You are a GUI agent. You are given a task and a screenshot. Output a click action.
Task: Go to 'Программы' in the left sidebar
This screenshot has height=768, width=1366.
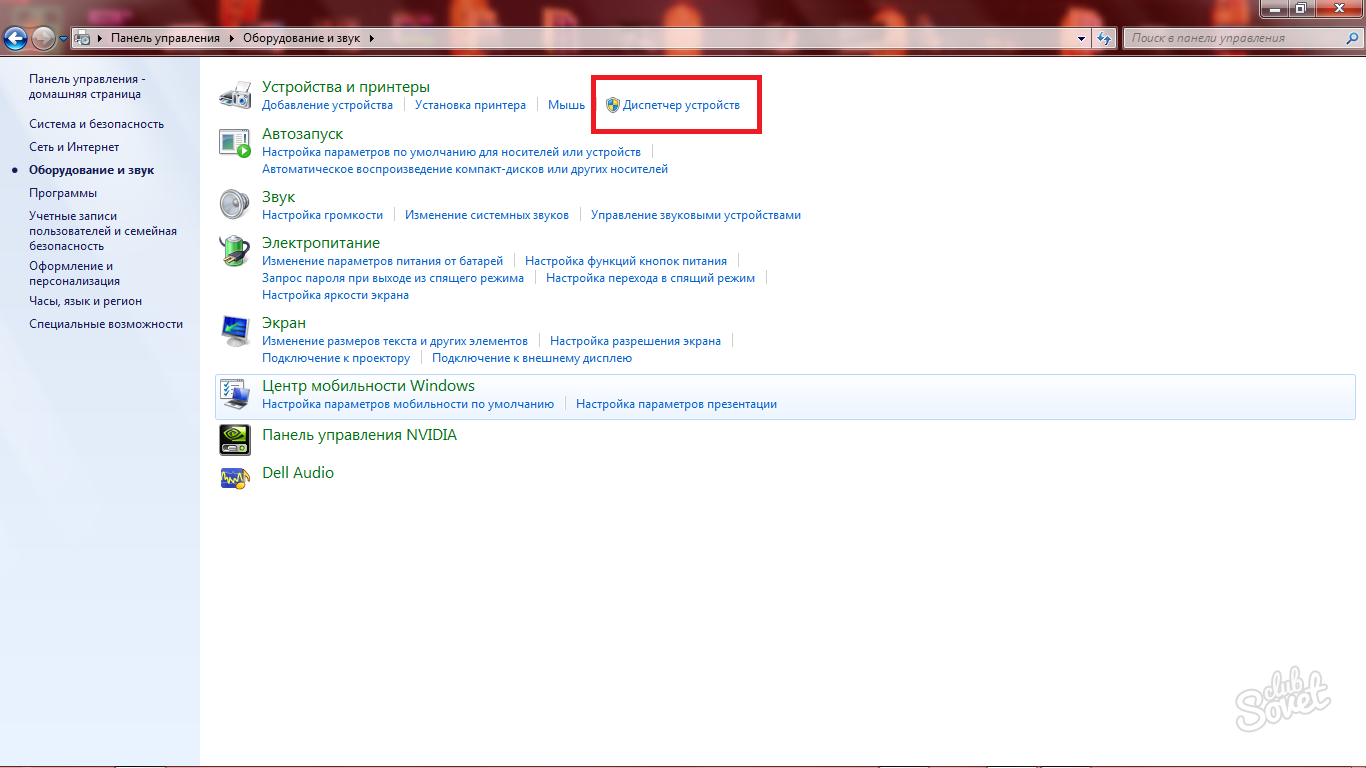point(63,193)
